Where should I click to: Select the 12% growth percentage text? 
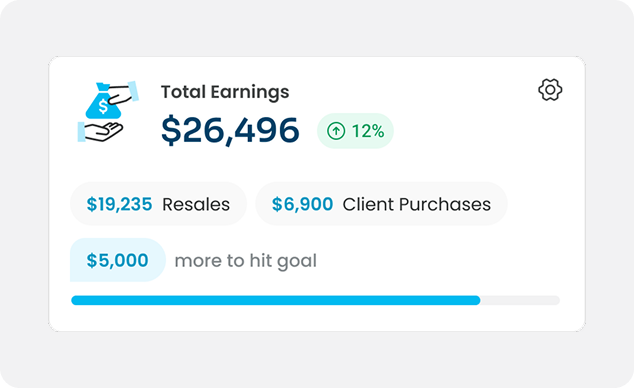[368, 131]
